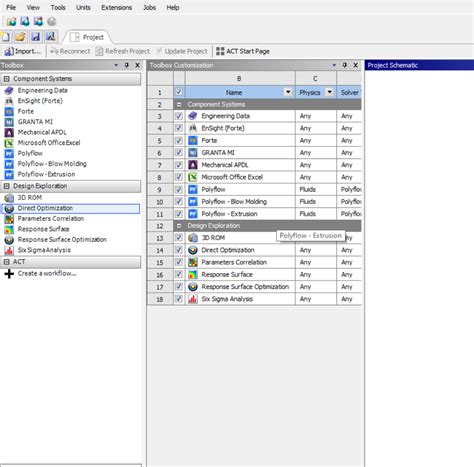Open the Tools menu
Screen dimensions: 474x467
[58, 7]
